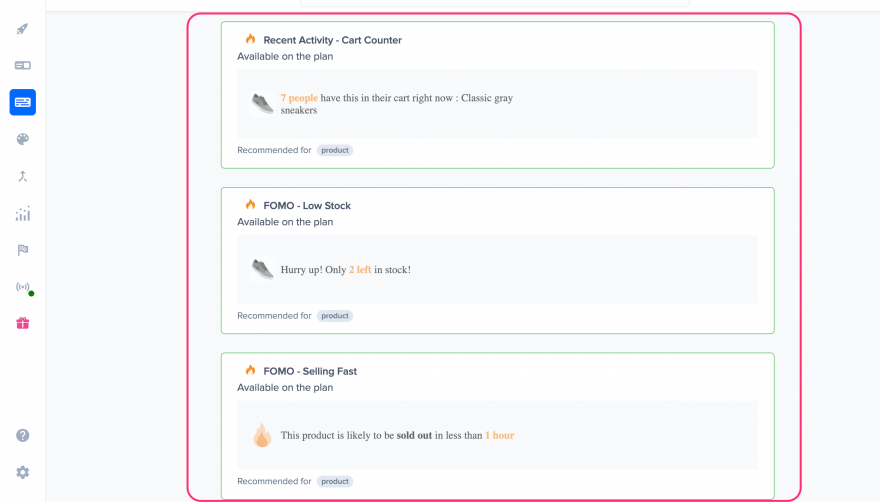Click the sneaker thumbnail in Cart Counter preview
This screenshot has width=880, height=502.
[x=262, y=103]
